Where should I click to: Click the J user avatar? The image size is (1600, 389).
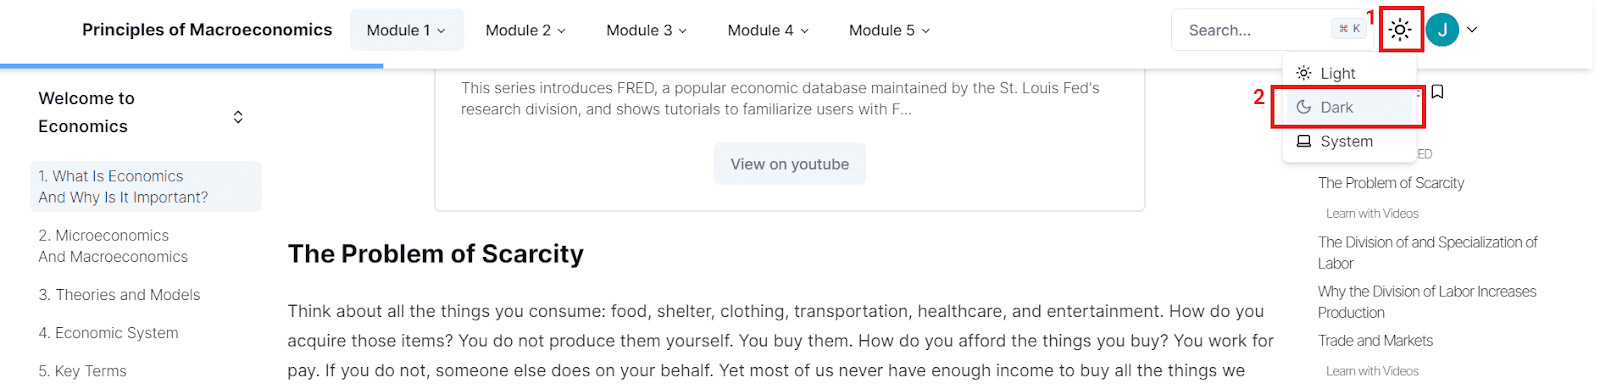1442,30
